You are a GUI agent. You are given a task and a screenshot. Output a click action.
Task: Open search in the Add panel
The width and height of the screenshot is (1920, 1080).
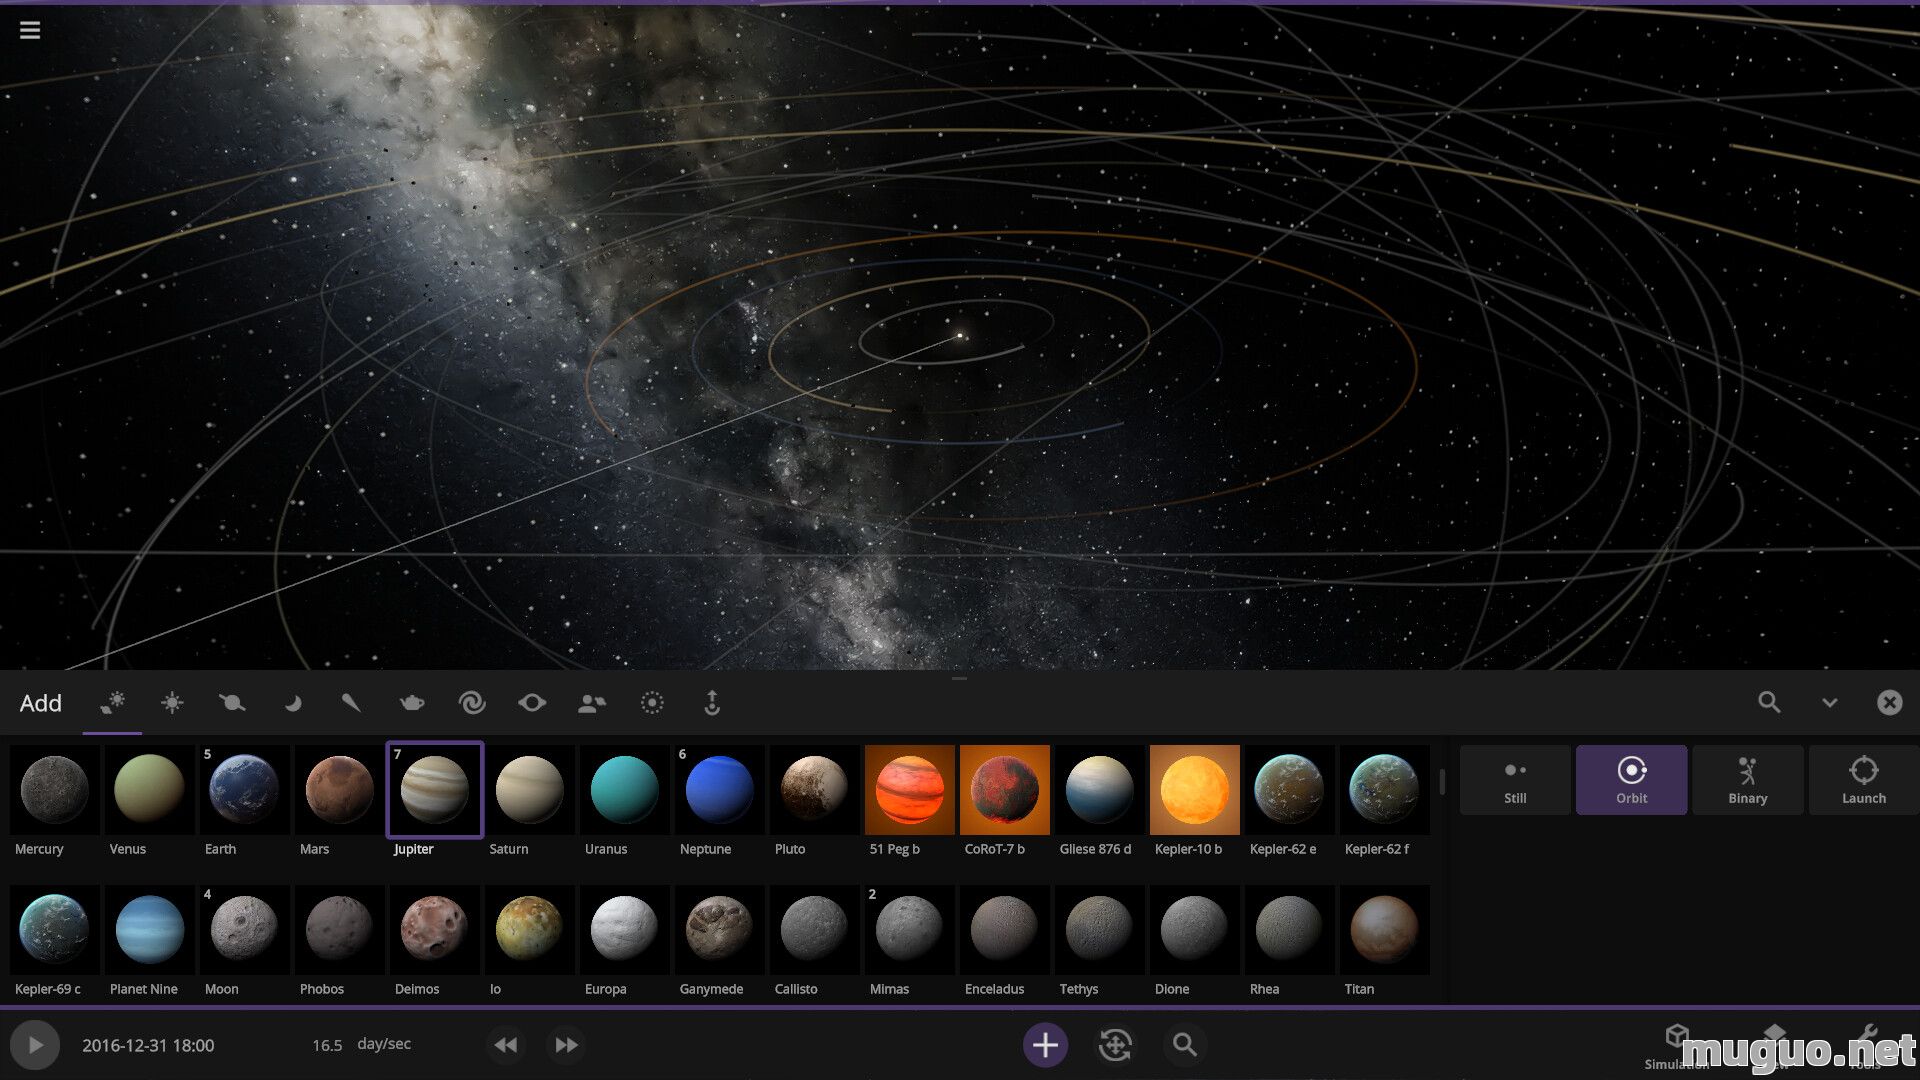(1769, 702)
